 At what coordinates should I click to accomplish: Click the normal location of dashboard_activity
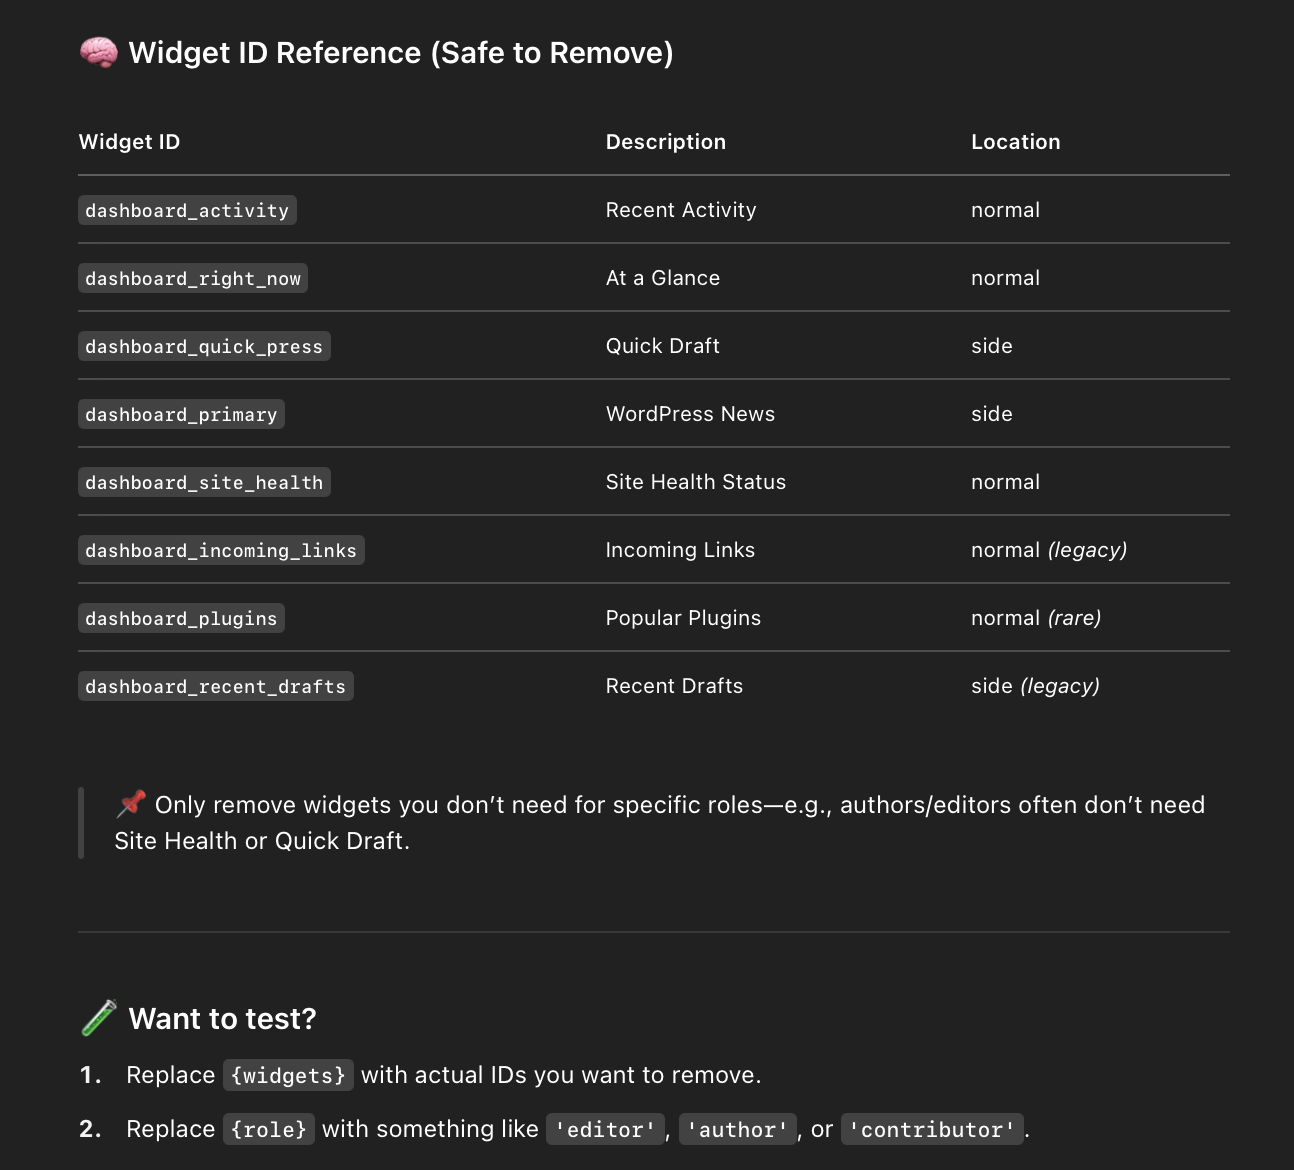(x=1005, y=210)
